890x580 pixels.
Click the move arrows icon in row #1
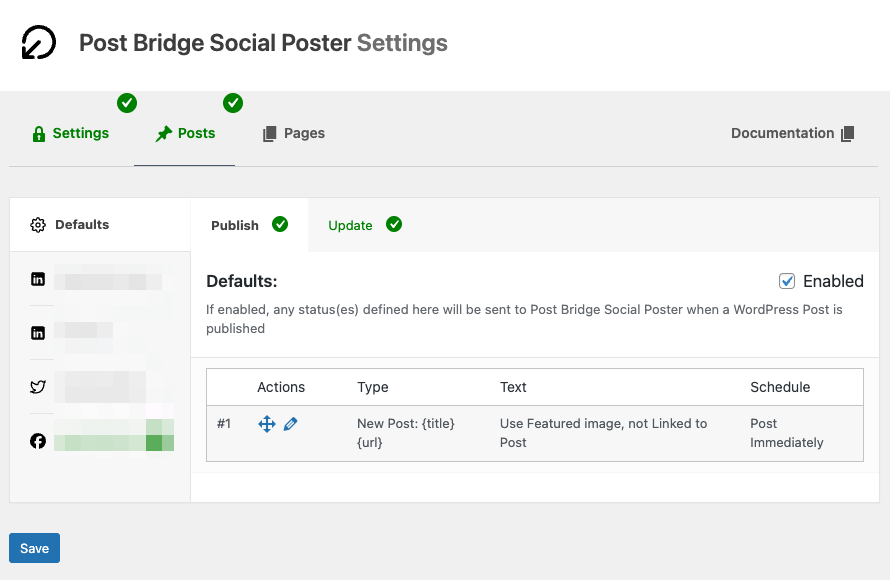click(267, 424)
